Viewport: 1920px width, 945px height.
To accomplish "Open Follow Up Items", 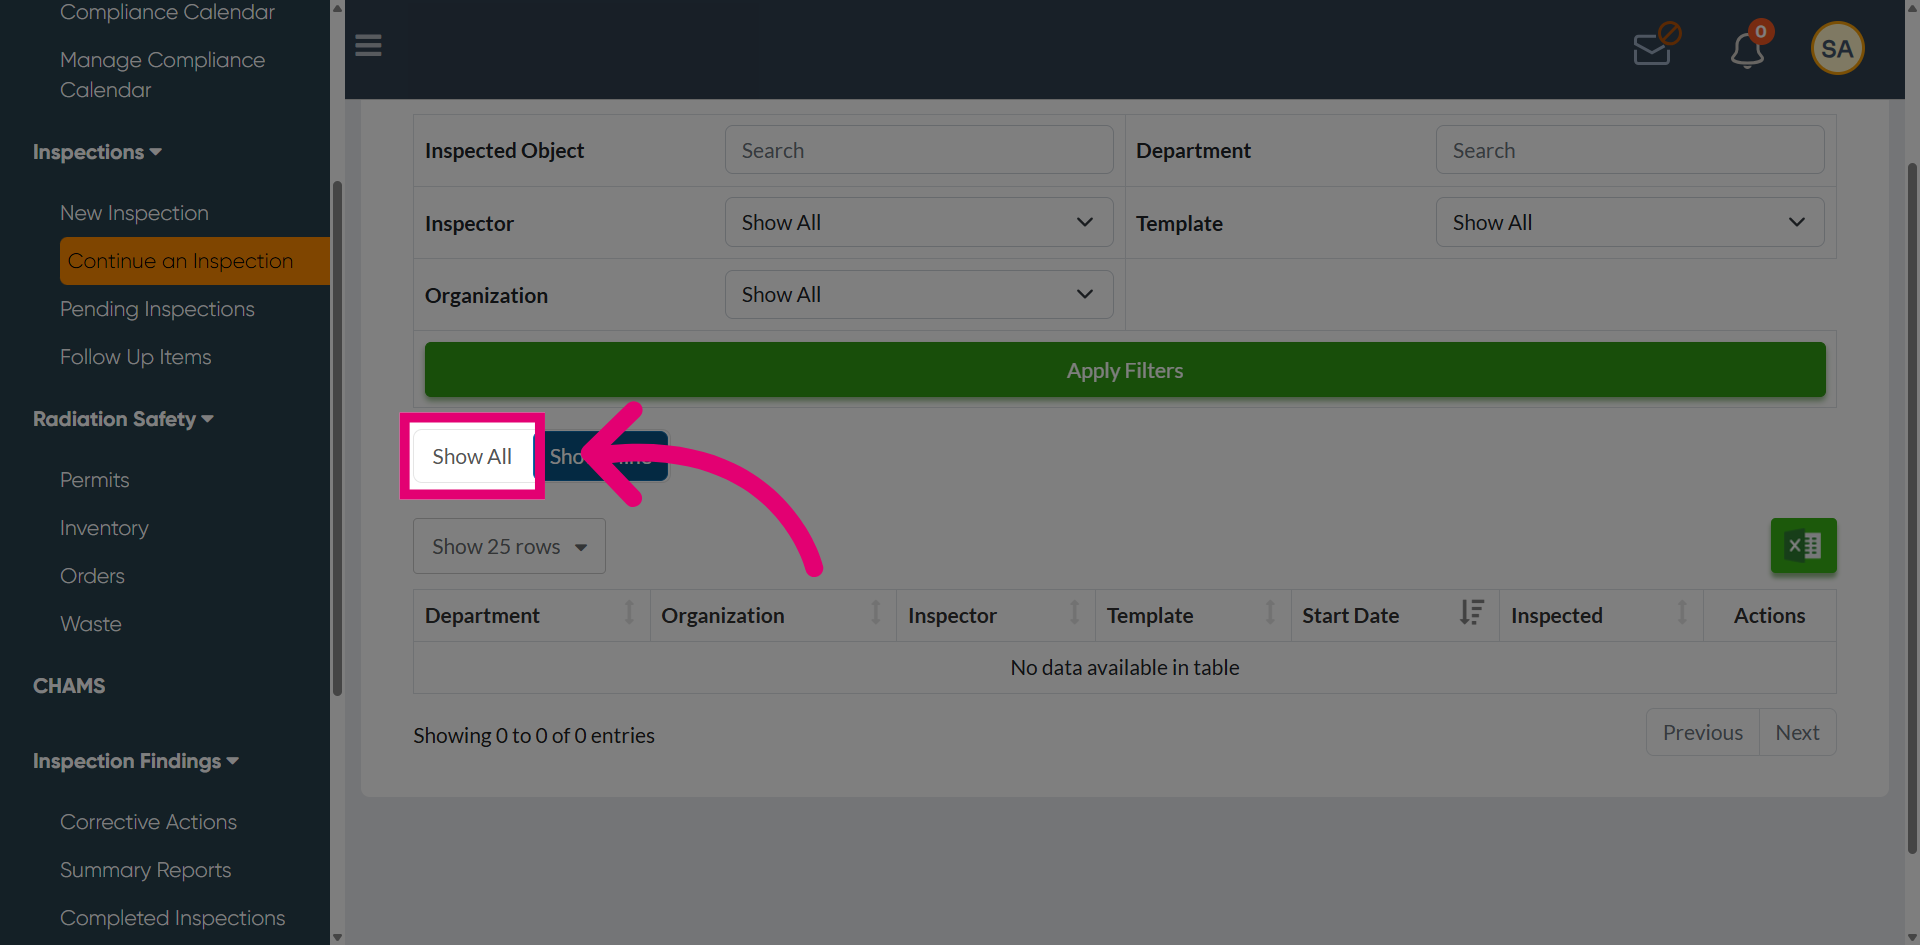I will pos(135,357).
